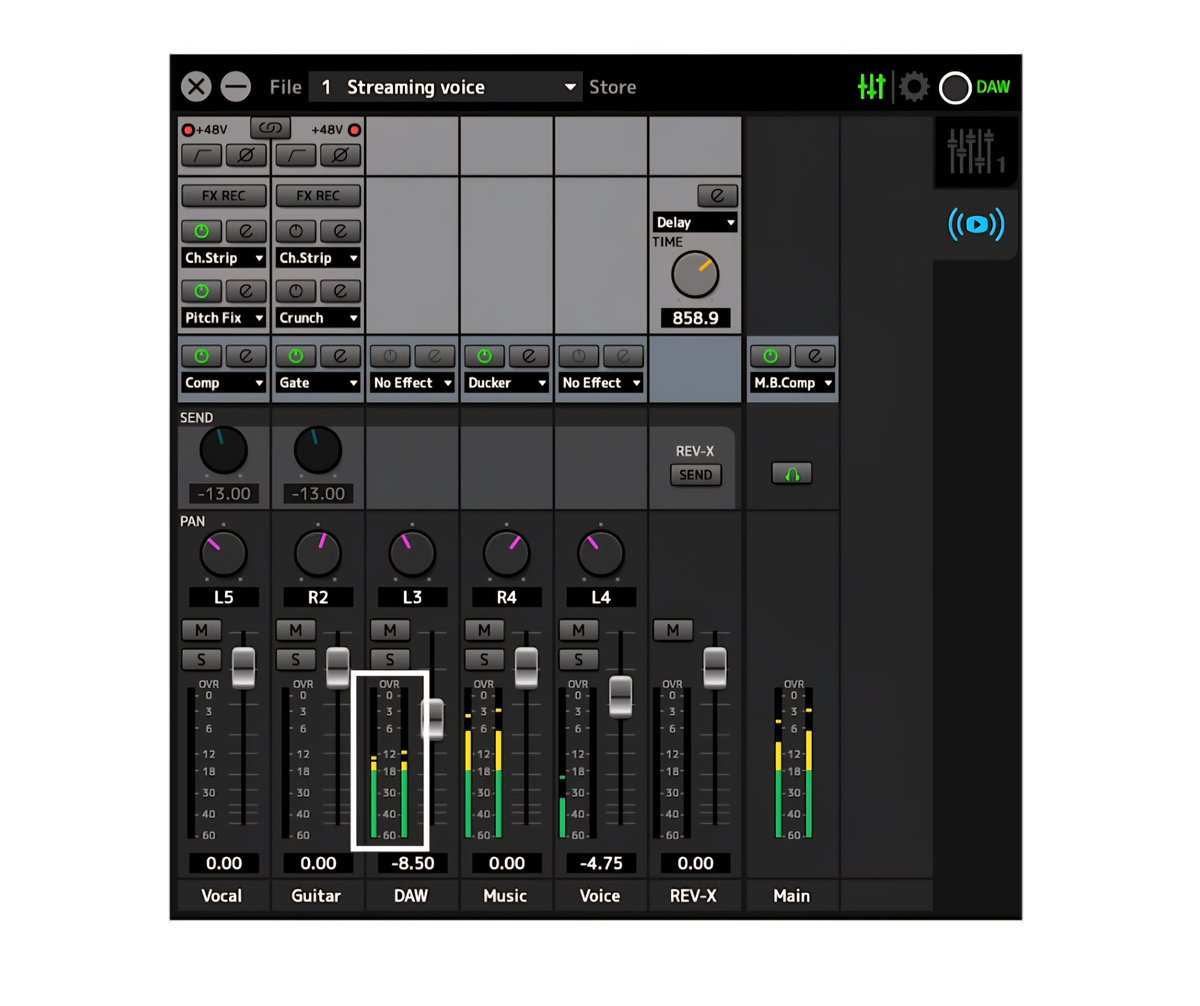Image resolution: width=1200 pixels, height=1006 pixels.
Task: Toggle the high-pass filter on Guitar channel
Action: click(x=296, y=156)
